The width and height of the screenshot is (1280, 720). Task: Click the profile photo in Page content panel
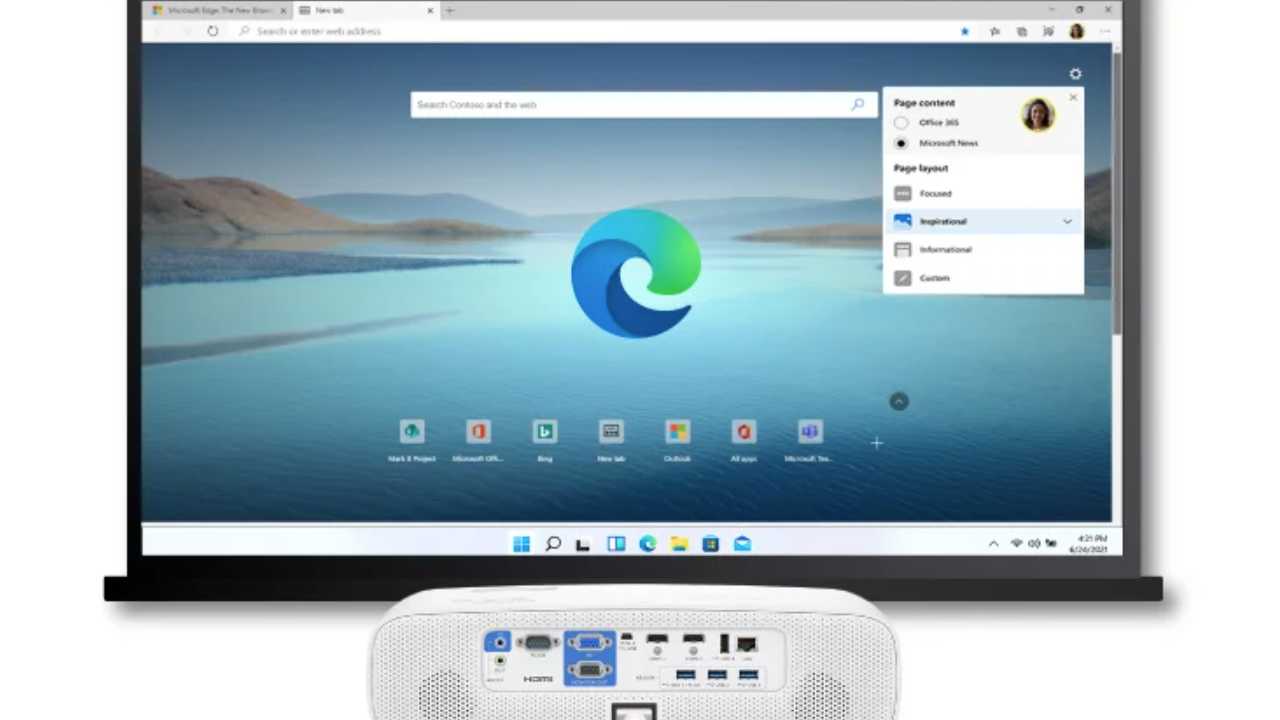[1038, 114]
